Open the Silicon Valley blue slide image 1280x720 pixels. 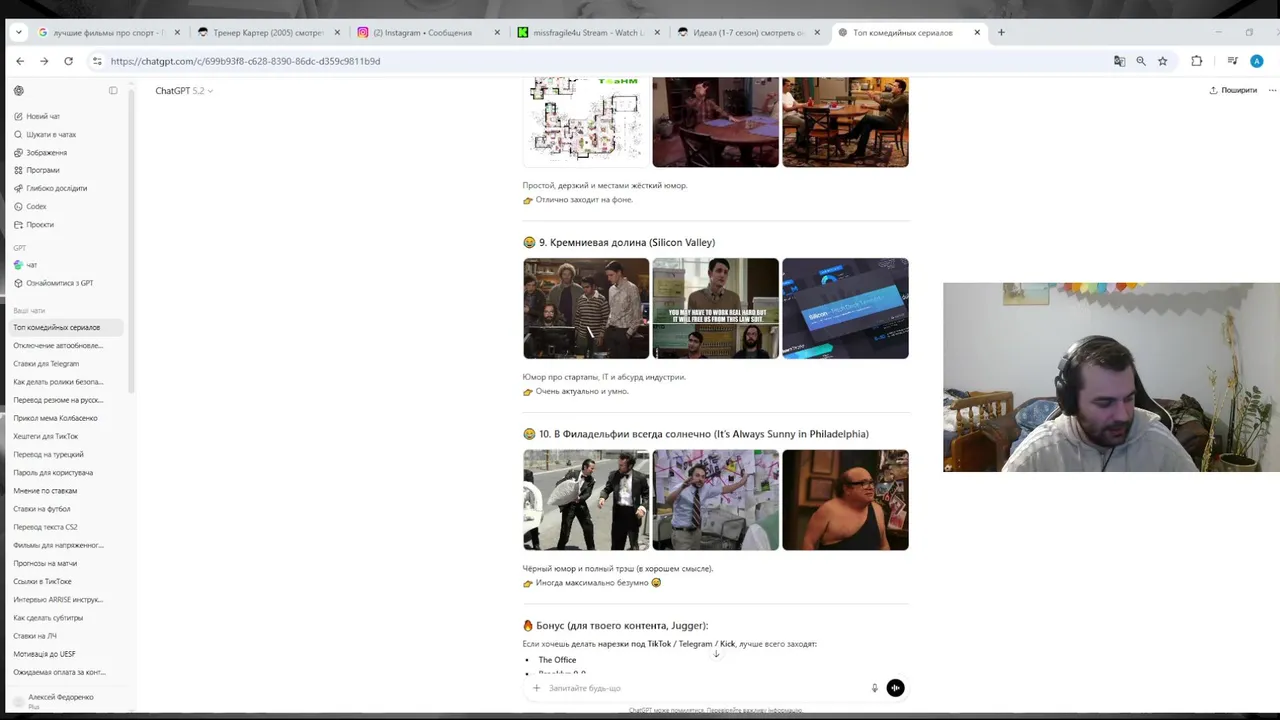tap(845, 308)
